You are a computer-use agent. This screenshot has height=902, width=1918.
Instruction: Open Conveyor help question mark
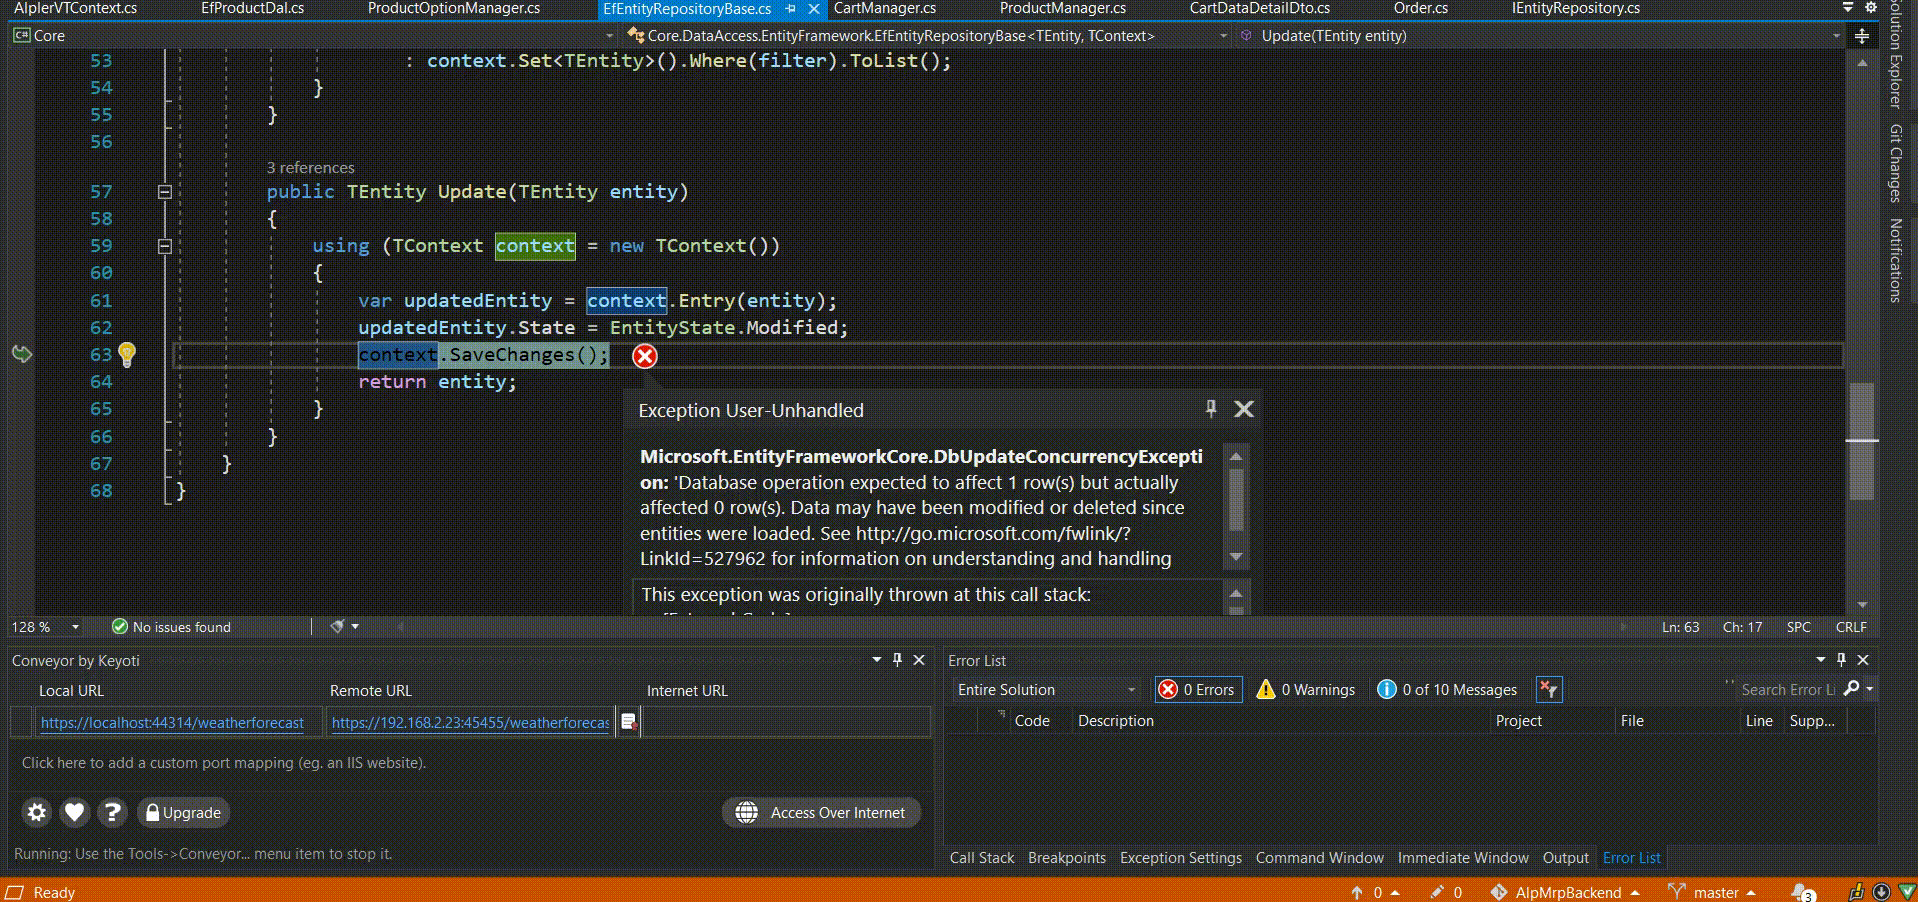[x=112, y=812]
